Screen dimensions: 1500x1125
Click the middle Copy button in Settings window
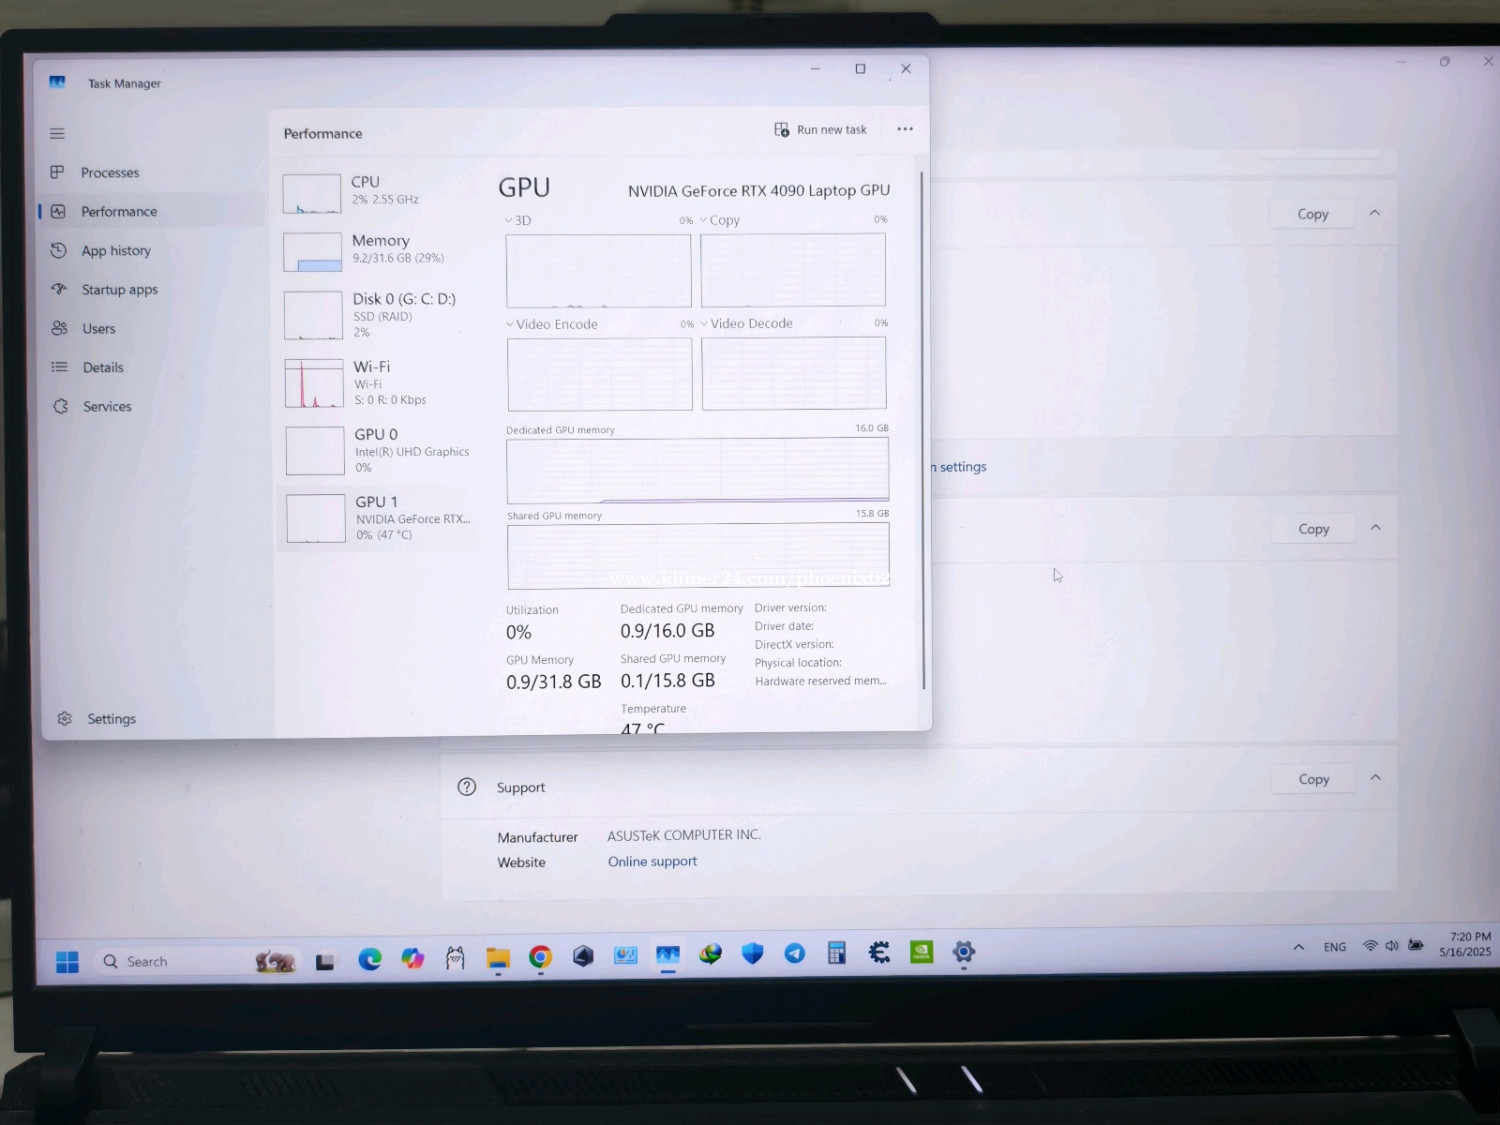1313,529
